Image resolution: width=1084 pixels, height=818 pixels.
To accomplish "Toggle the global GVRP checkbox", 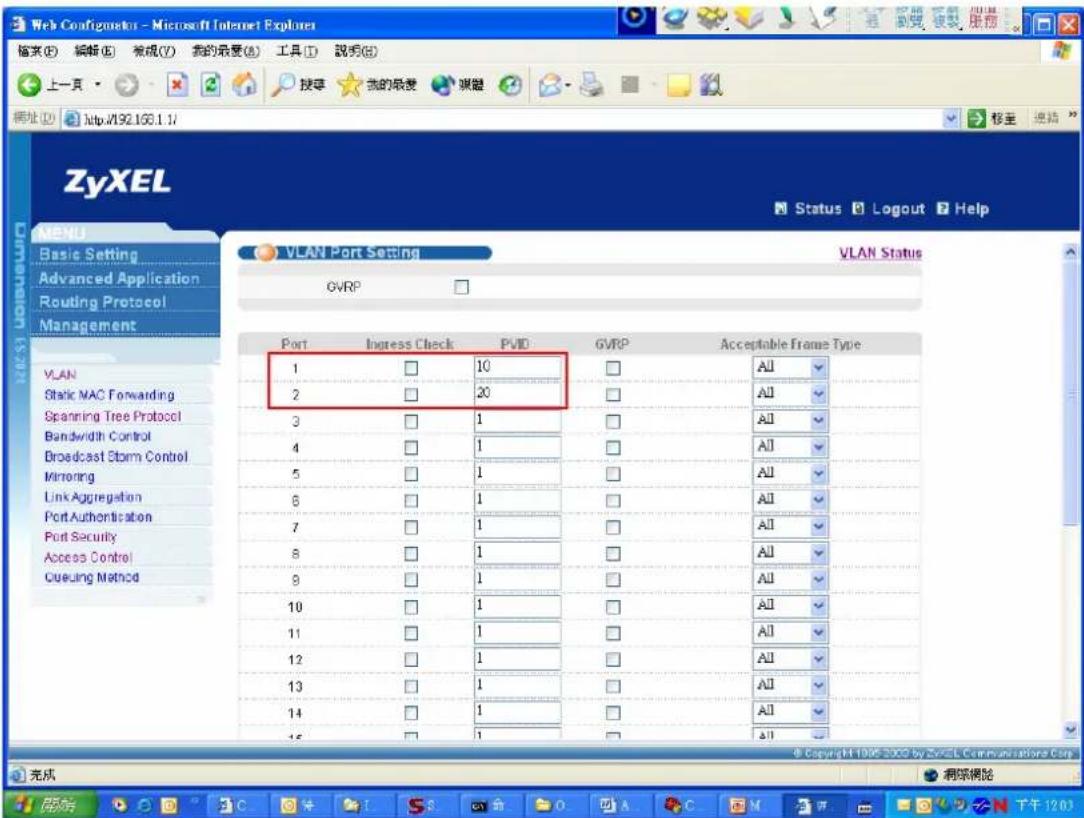I will pyautogui.click(x=461, y=287).
